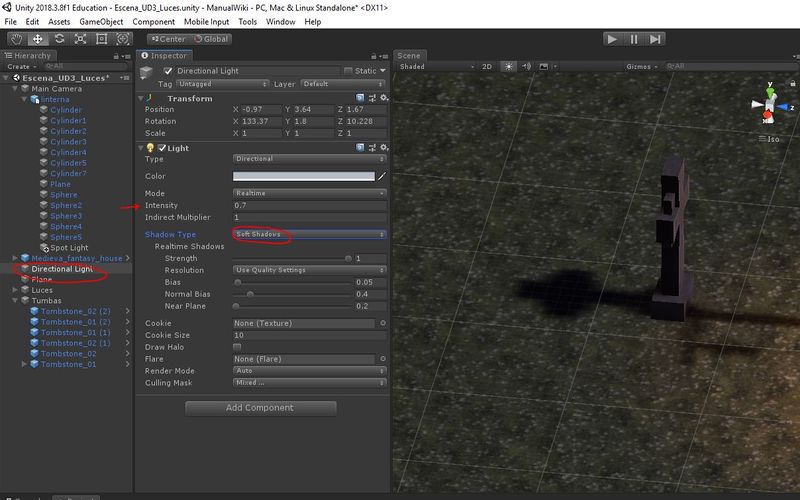Select the Rotate tool

59,39
